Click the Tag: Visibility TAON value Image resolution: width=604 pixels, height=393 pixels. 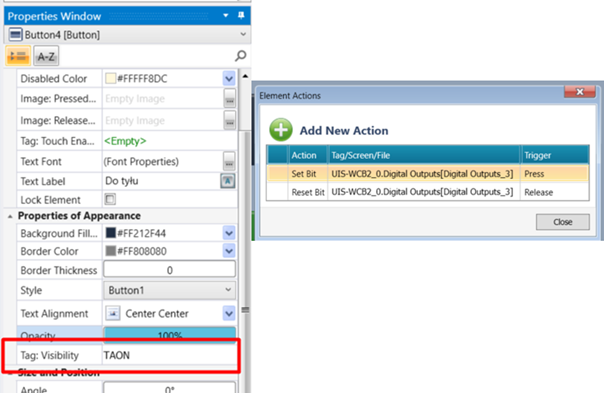[117, 355]
